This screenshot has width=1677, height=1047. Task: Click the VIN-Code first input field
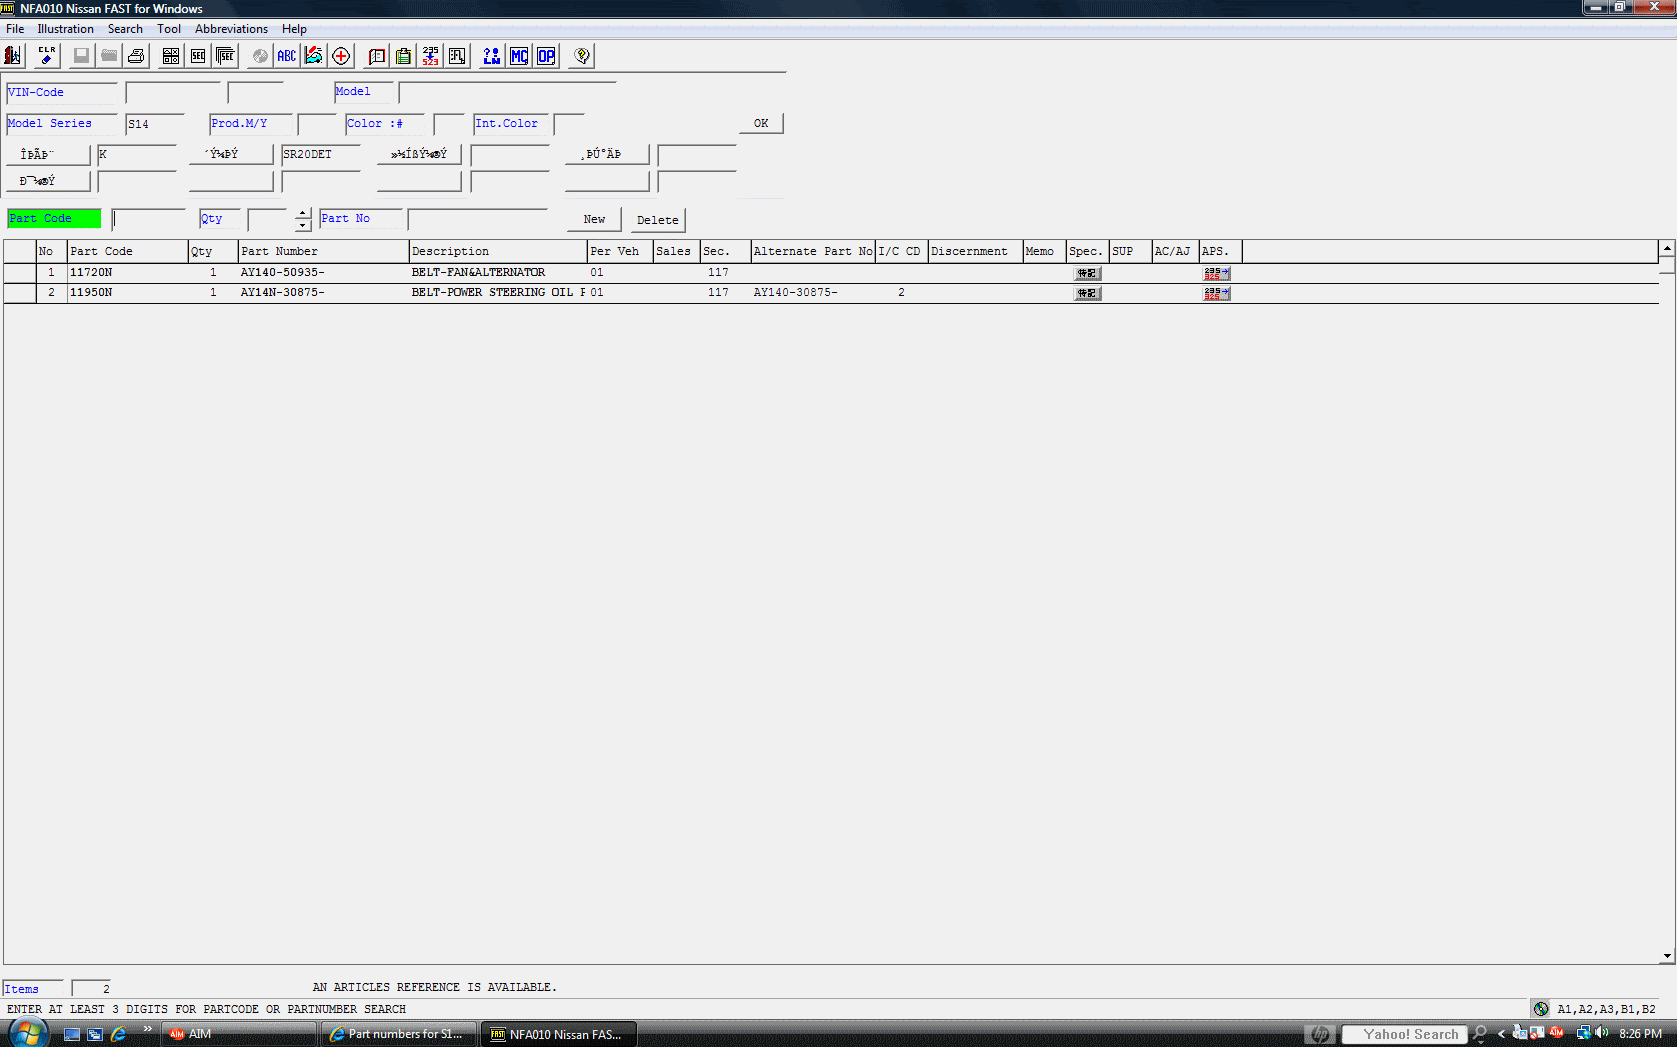point(173,92)
